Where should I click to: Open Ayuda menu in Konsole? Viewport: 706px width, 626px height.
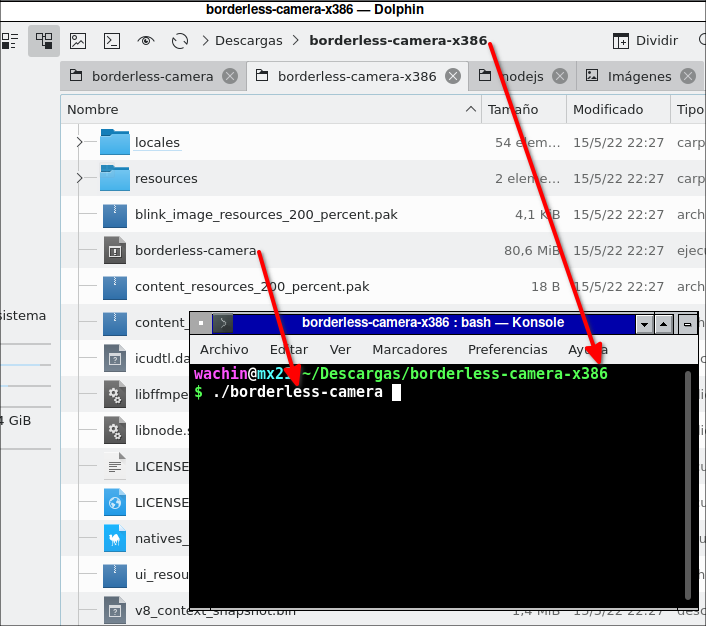tap(588, 349)
